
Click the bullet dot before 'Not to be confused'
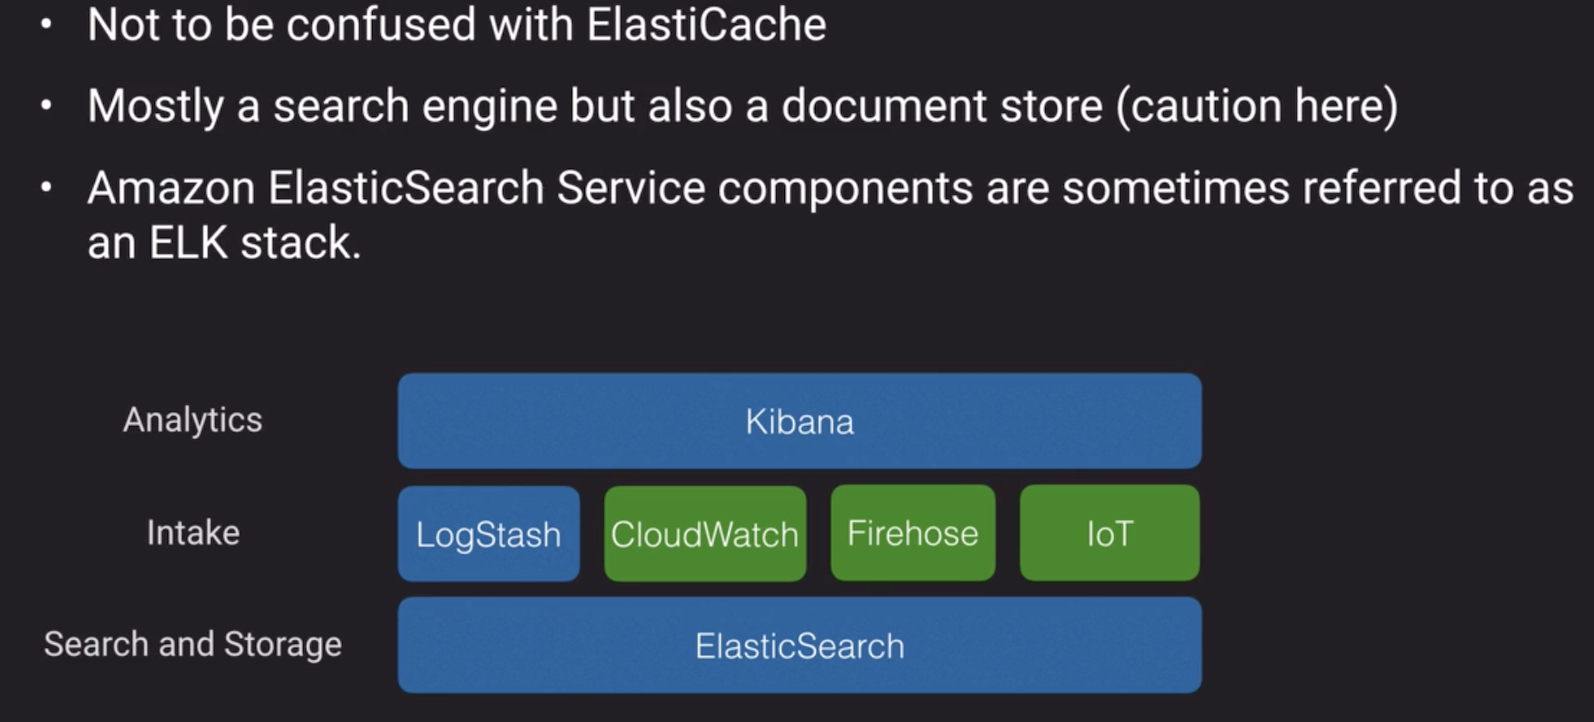click(46, 25)
